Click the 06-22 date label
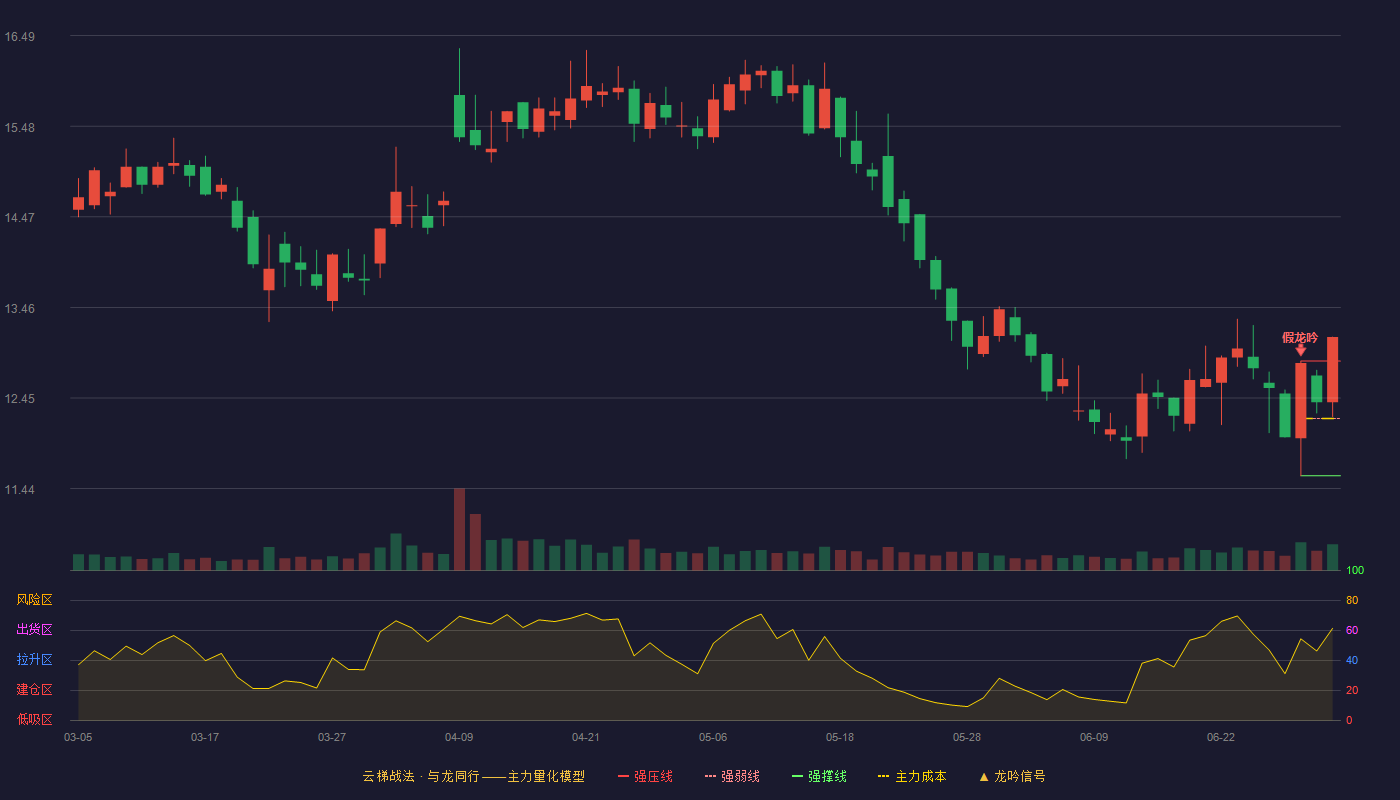 (x=1221, y=737)
